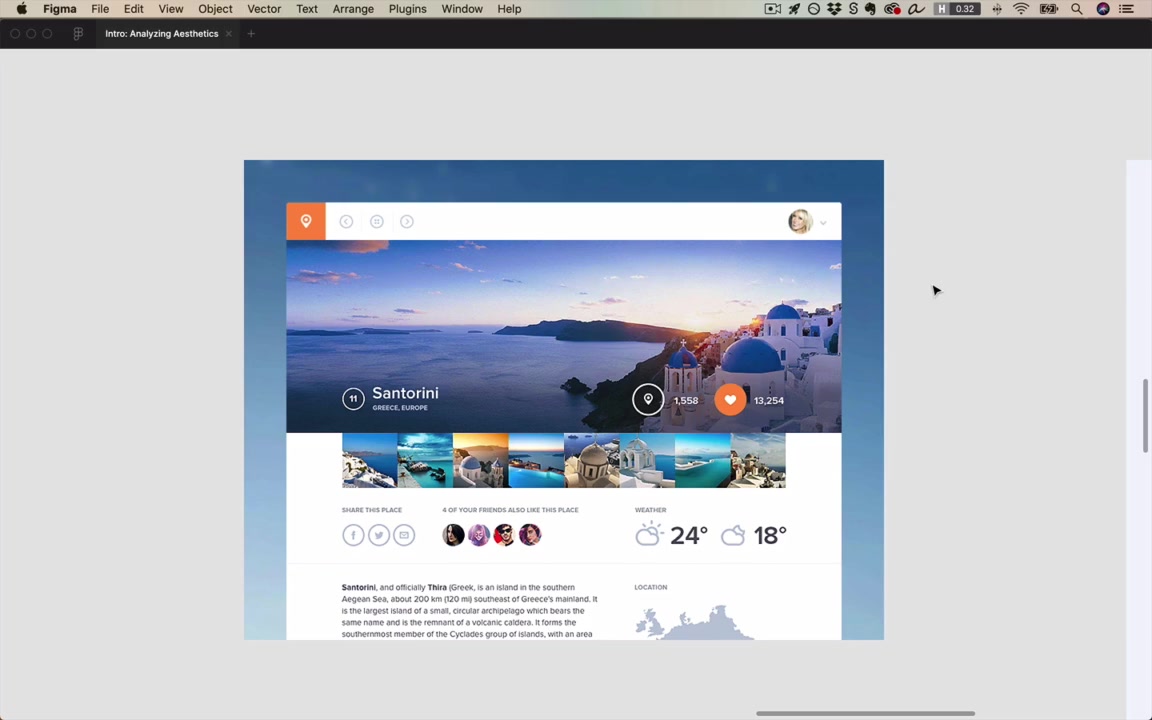Click the vertical scrollbar thumb
This screenshot has height=720, width=1152.
pos(1145,416)
